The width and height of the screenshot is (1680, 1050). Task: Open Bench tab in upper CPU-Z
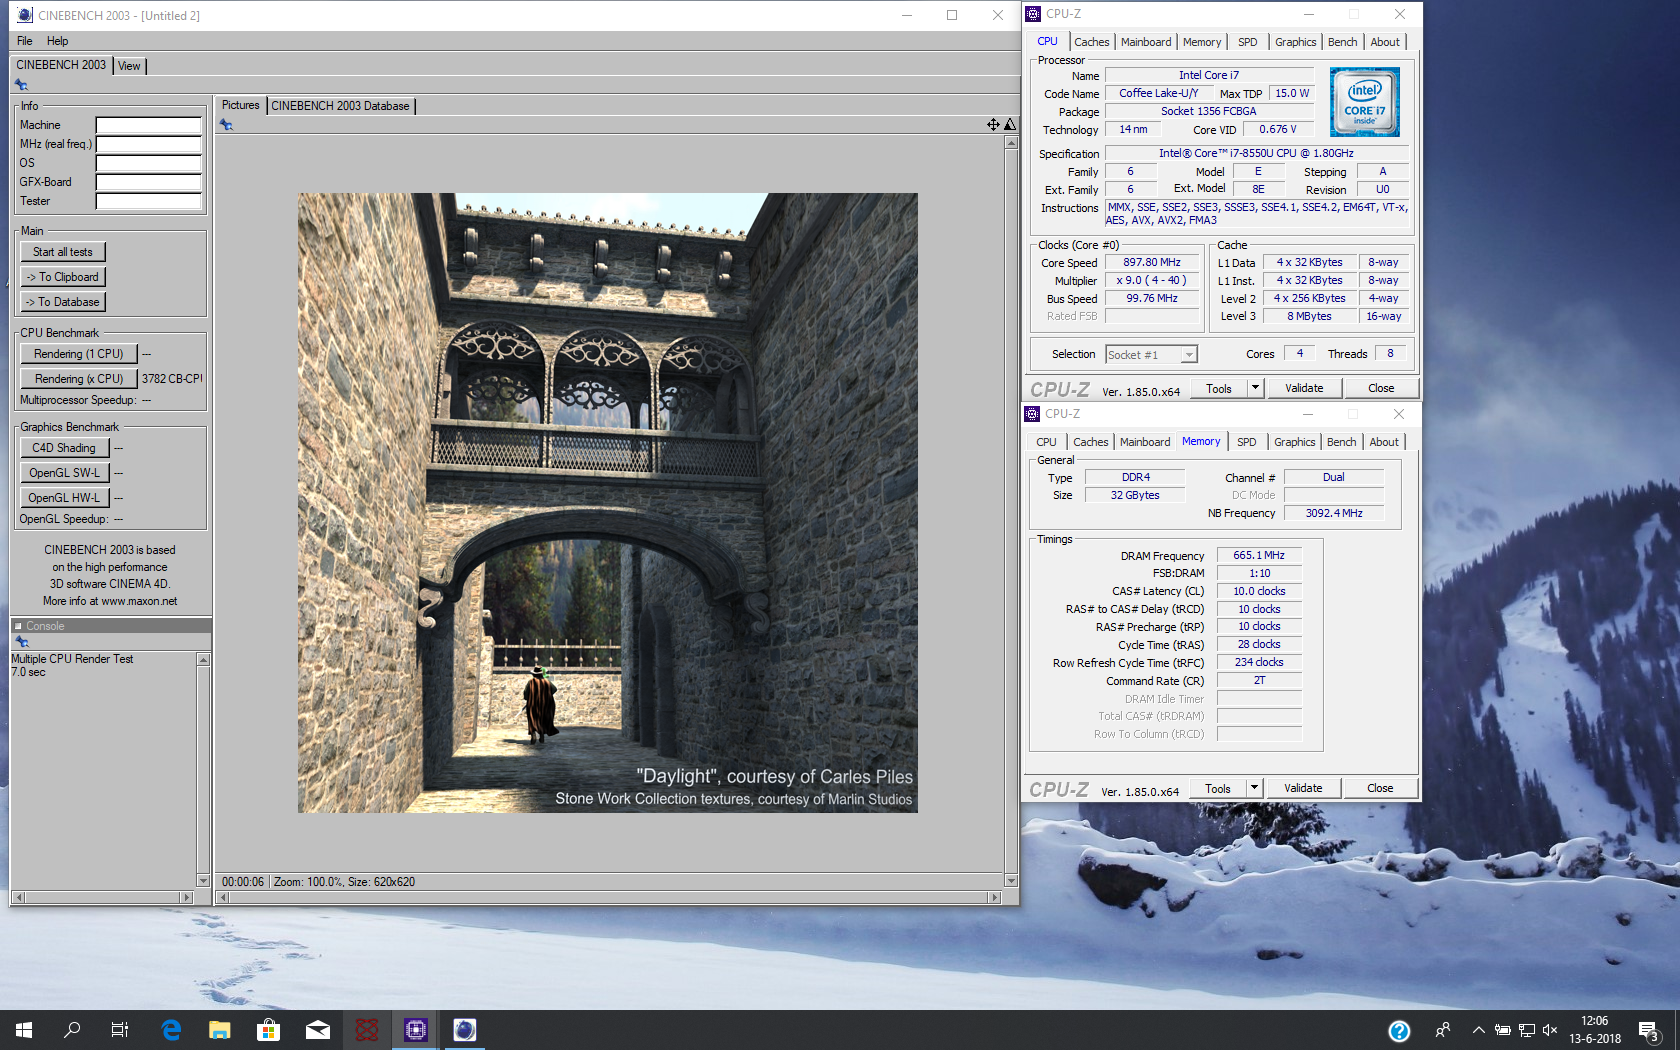[1342, 42]
